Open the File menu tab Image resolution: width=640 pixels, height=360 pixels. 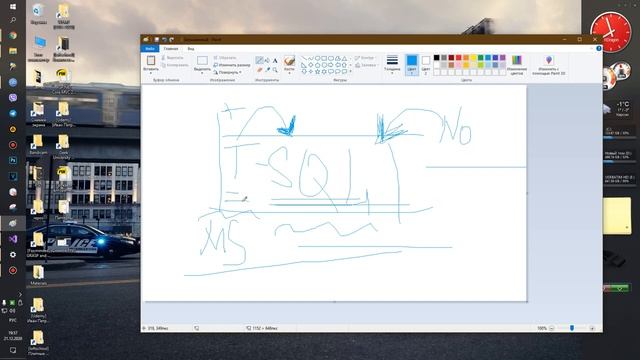(150, 49)
